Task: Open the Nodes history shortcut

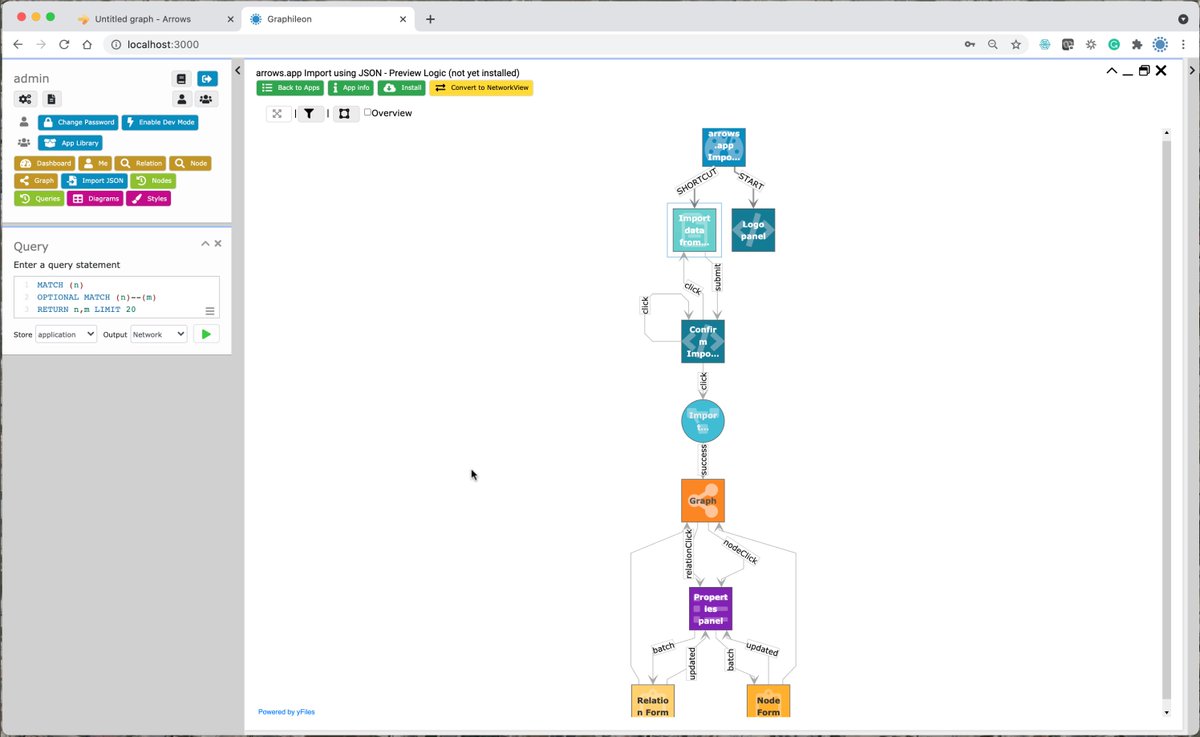Action: [x=153, y=181]
